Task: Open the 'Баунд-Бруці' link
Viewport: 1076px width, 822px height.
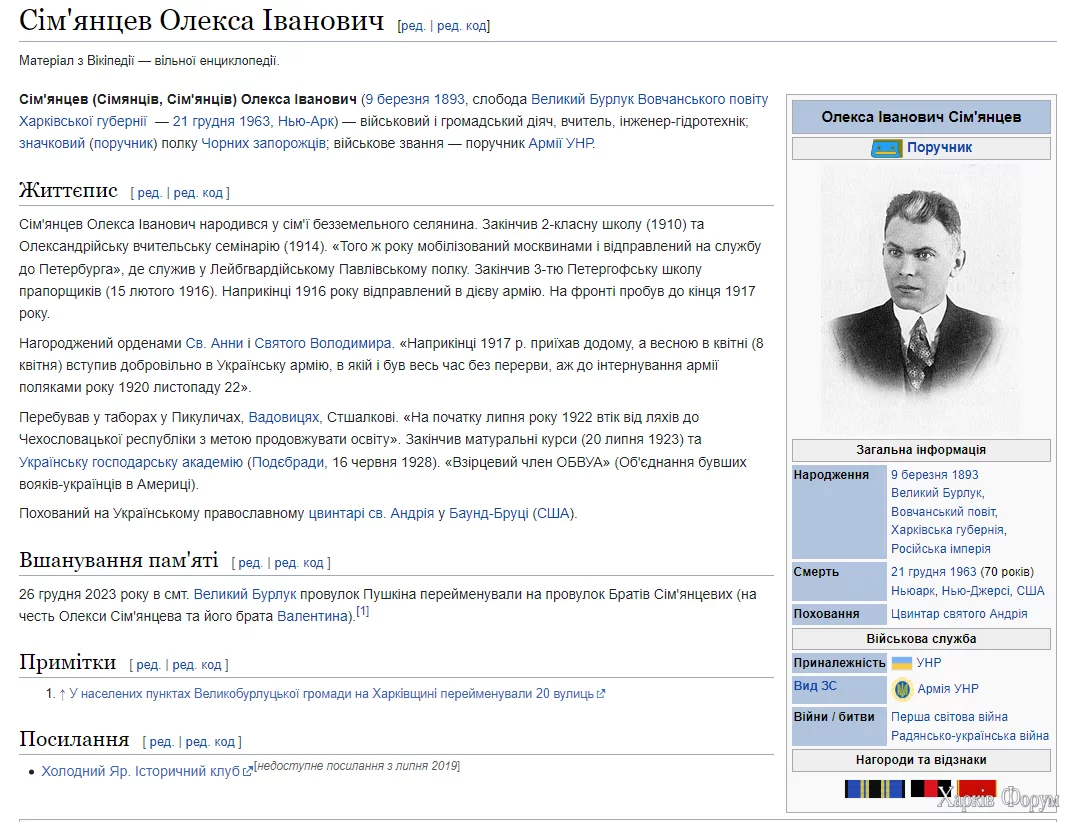Action: (x=489, y=513)
